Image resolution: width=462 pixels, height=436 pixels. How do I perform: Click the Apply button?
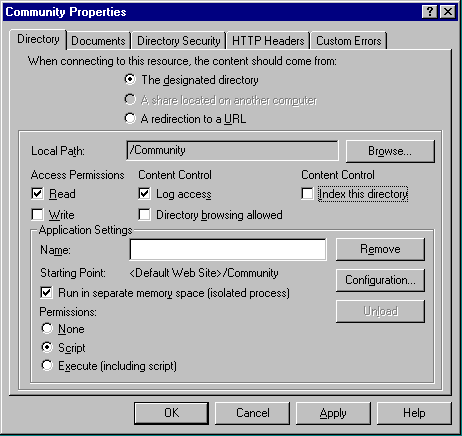coord(333,413)
